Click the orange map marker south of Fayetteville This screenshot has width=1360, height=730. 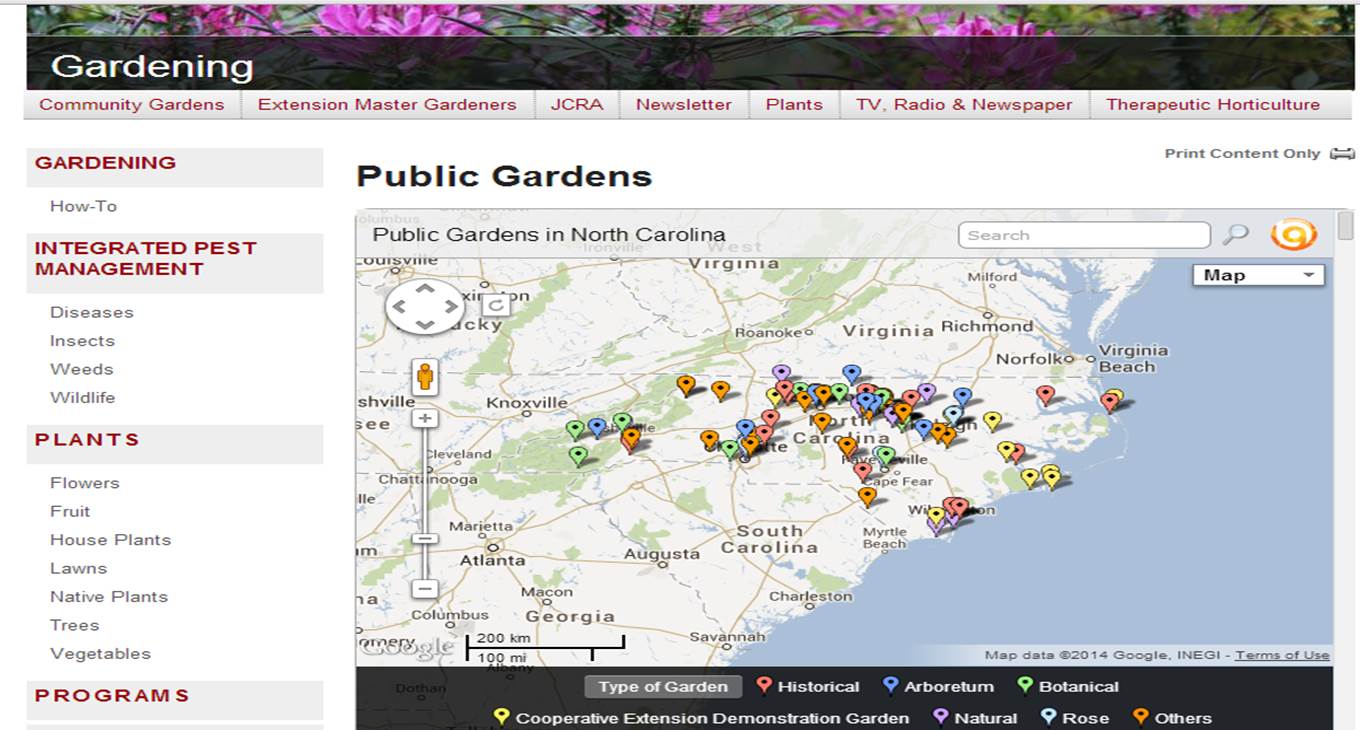pyautogui.click(x=867, y=495)
